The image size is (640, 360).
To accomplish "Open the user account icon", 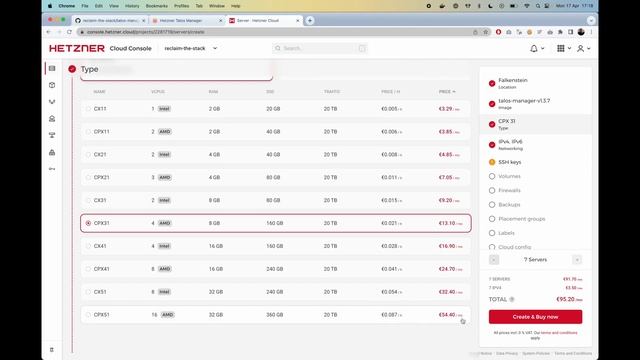I will click(580, 48).
